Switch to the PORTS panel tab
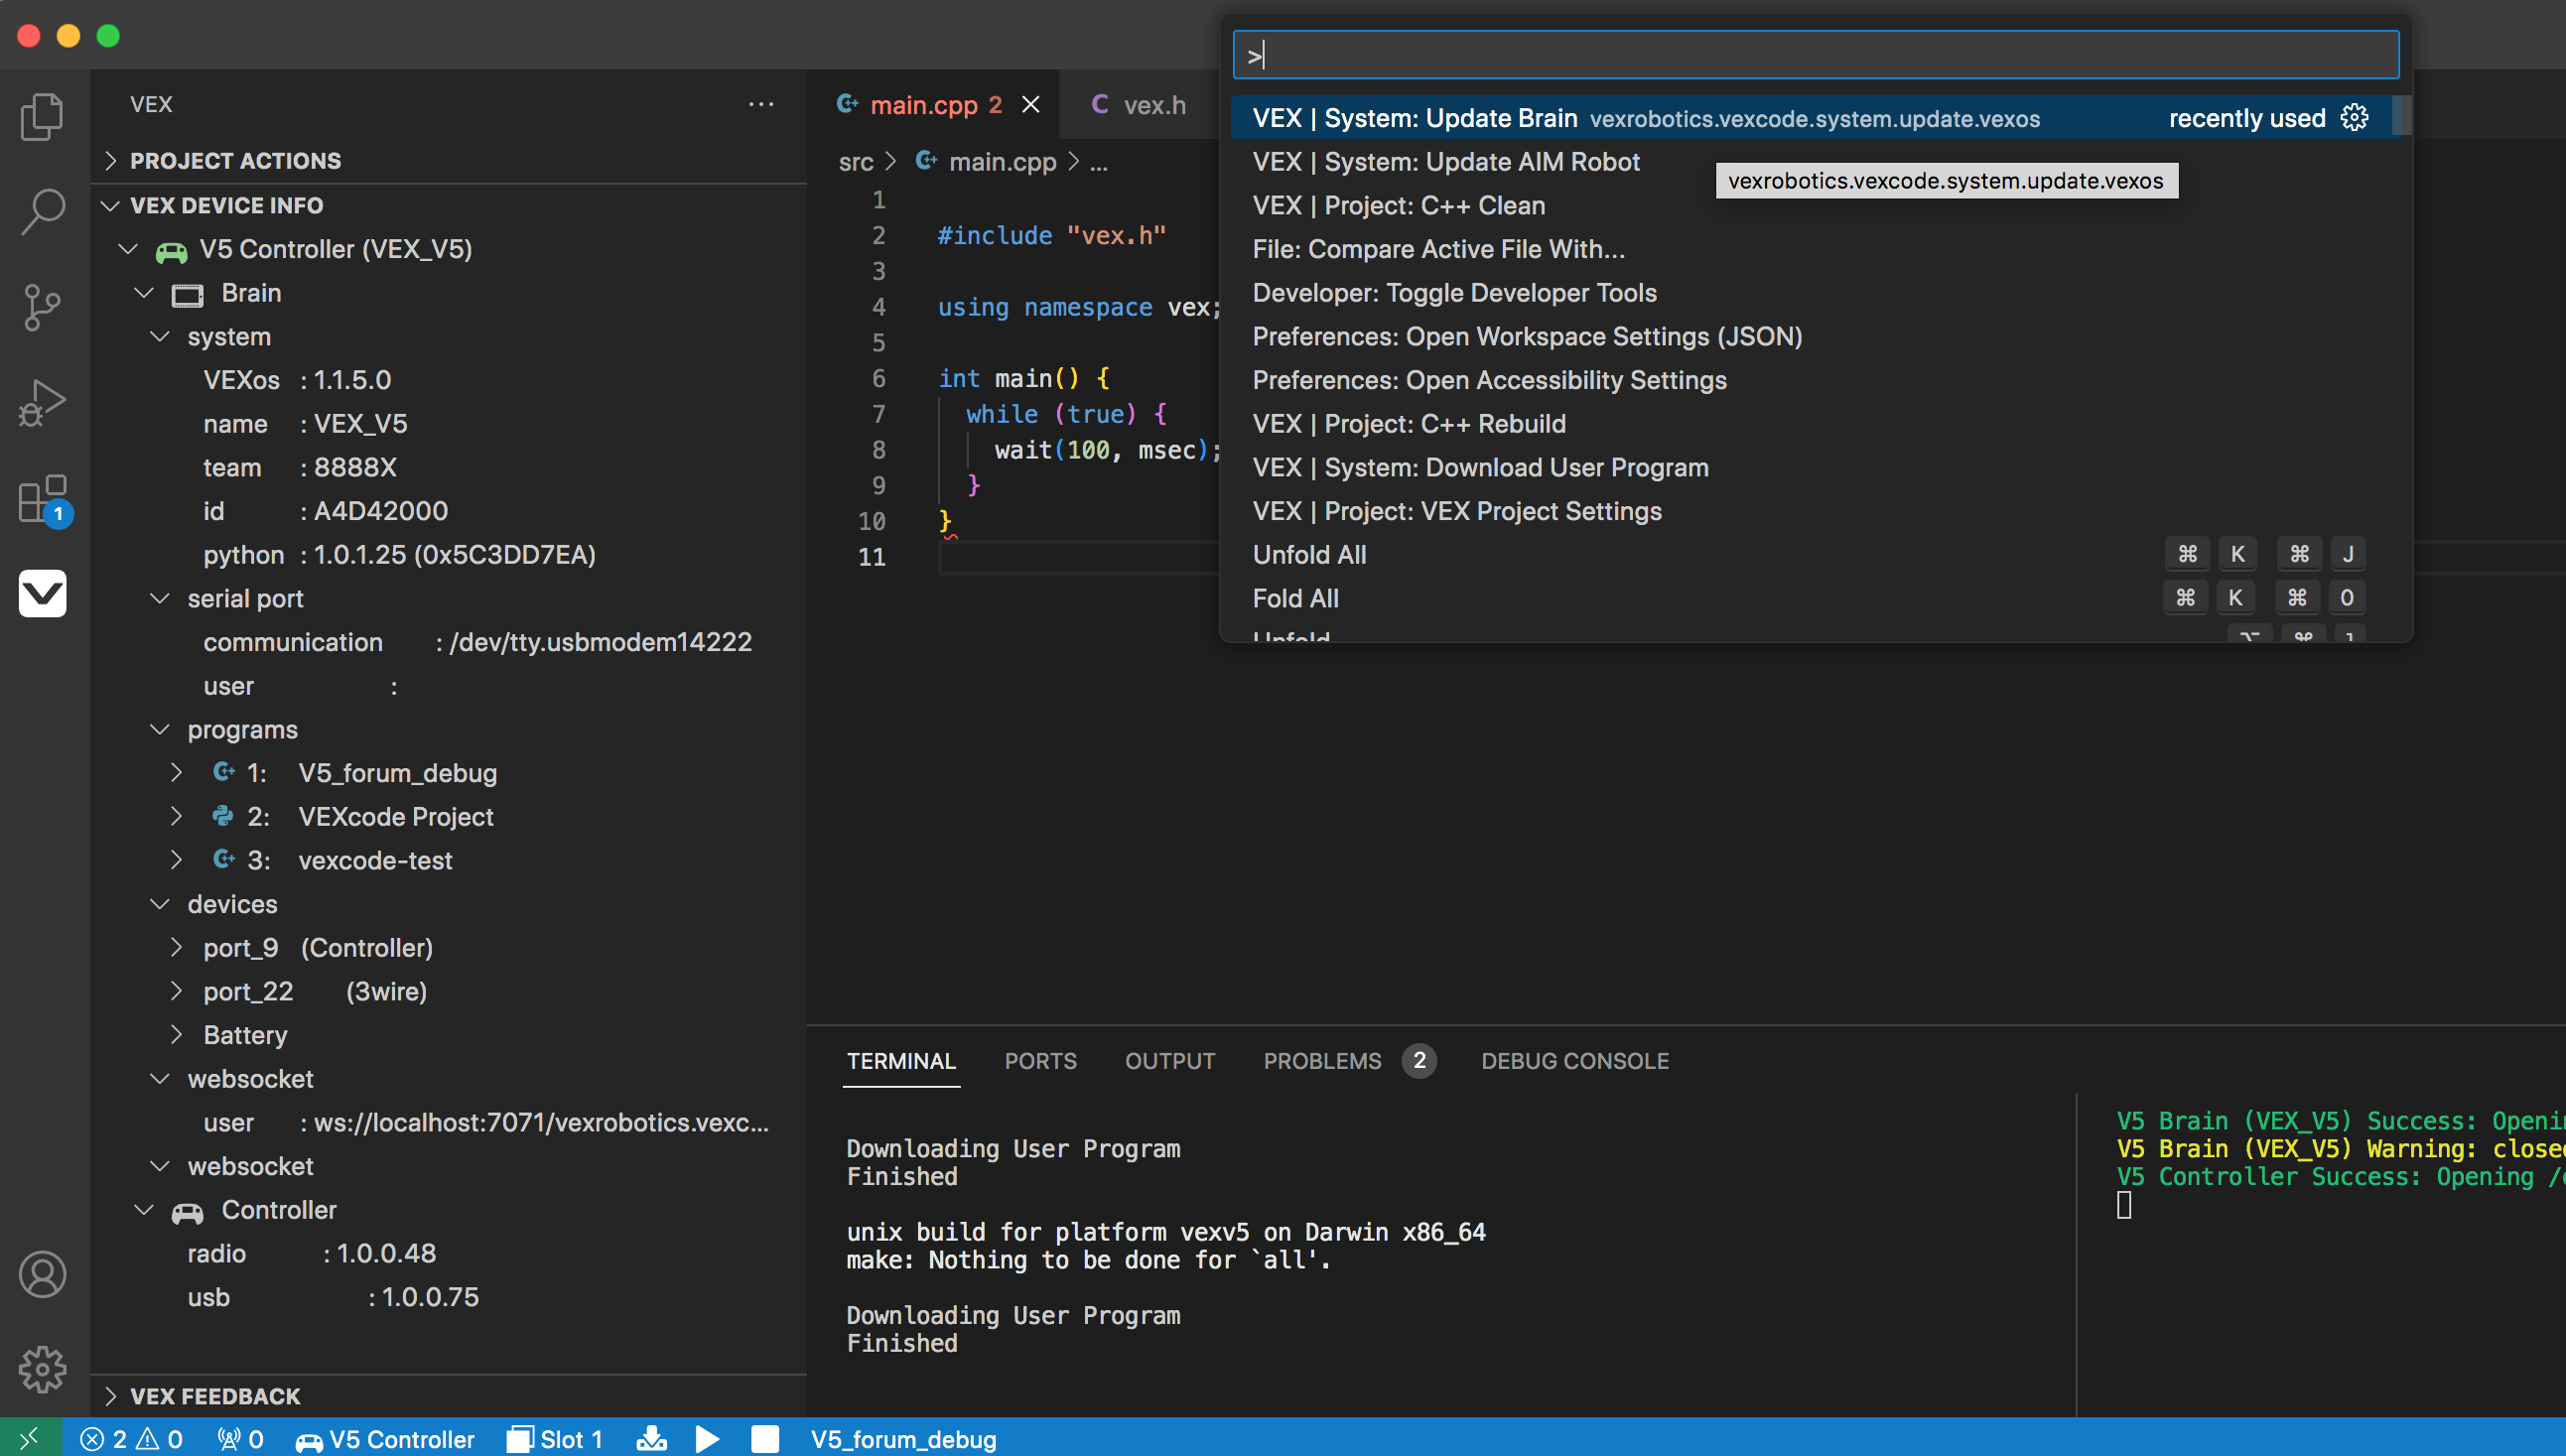 1040,1061
